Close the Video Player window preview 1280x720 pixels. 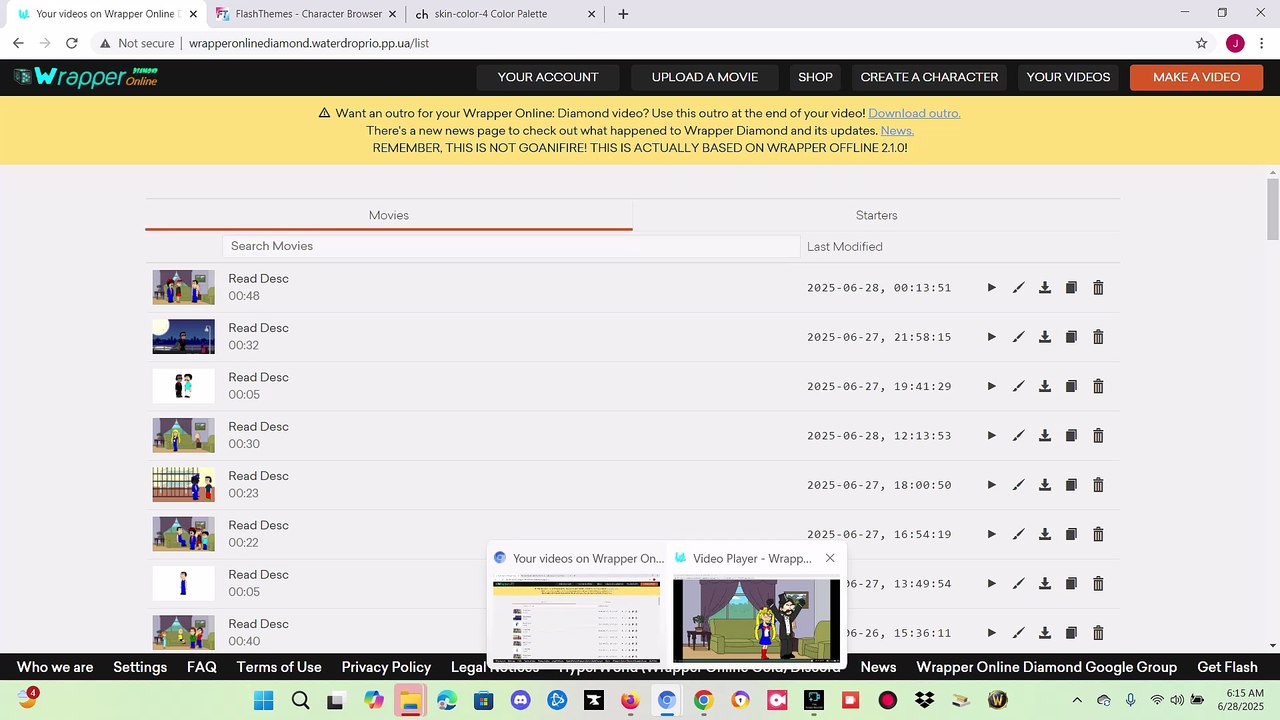pyautogui.click(x=830, y=558)
